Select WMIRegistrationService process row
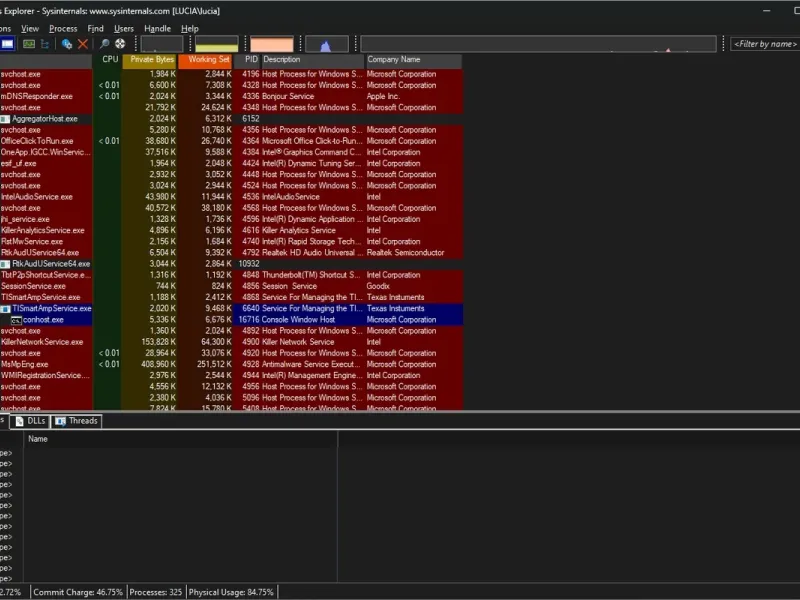This screenshot has height=600, width=800. click(231, 376)
